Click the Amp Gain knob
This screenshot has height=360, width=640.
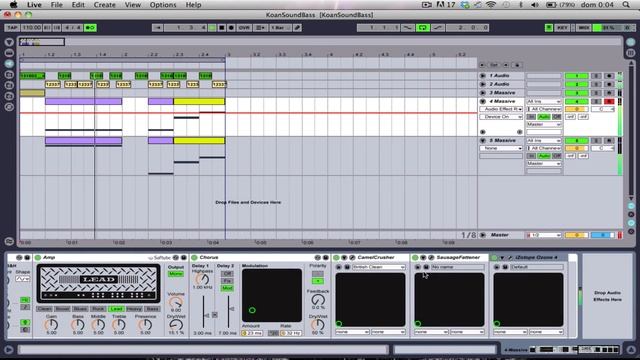click(x=51, y=325)
